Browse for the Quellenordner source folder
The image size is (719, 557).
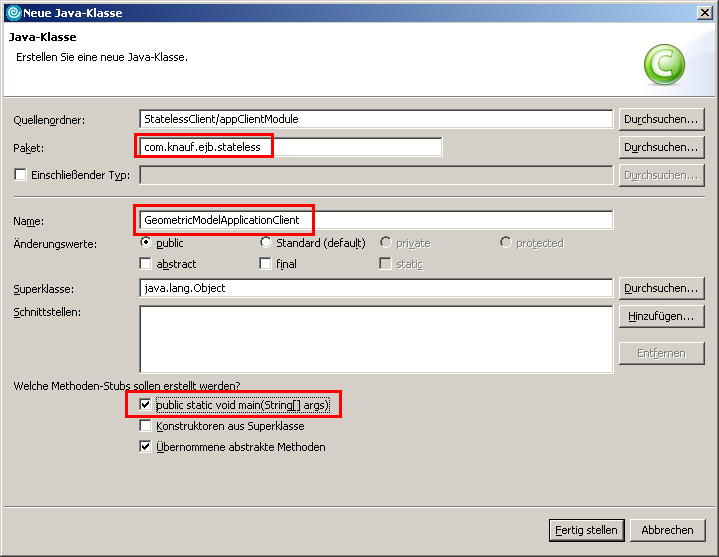[x=661, y=119]
